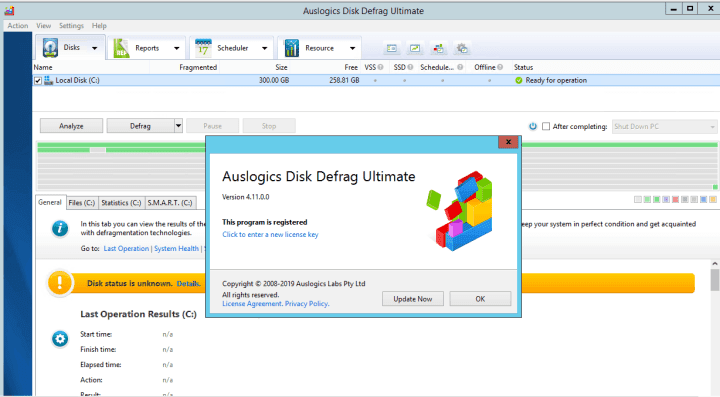Expand the Disks dropdown arrow
The height and width of the screenshot is (397, 720).
pyautogui.click(x=95, y=48)
